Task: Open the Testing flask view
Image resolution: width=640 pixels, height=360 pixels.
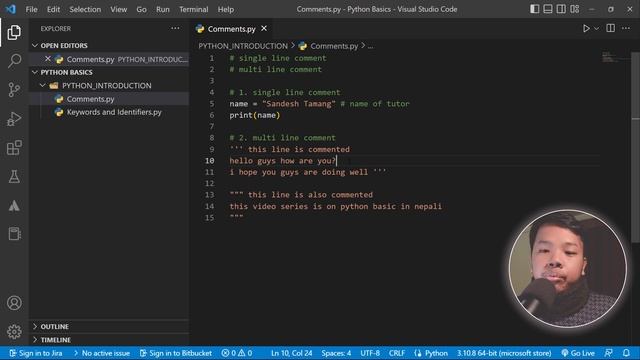Action: [x=14, y=176]
